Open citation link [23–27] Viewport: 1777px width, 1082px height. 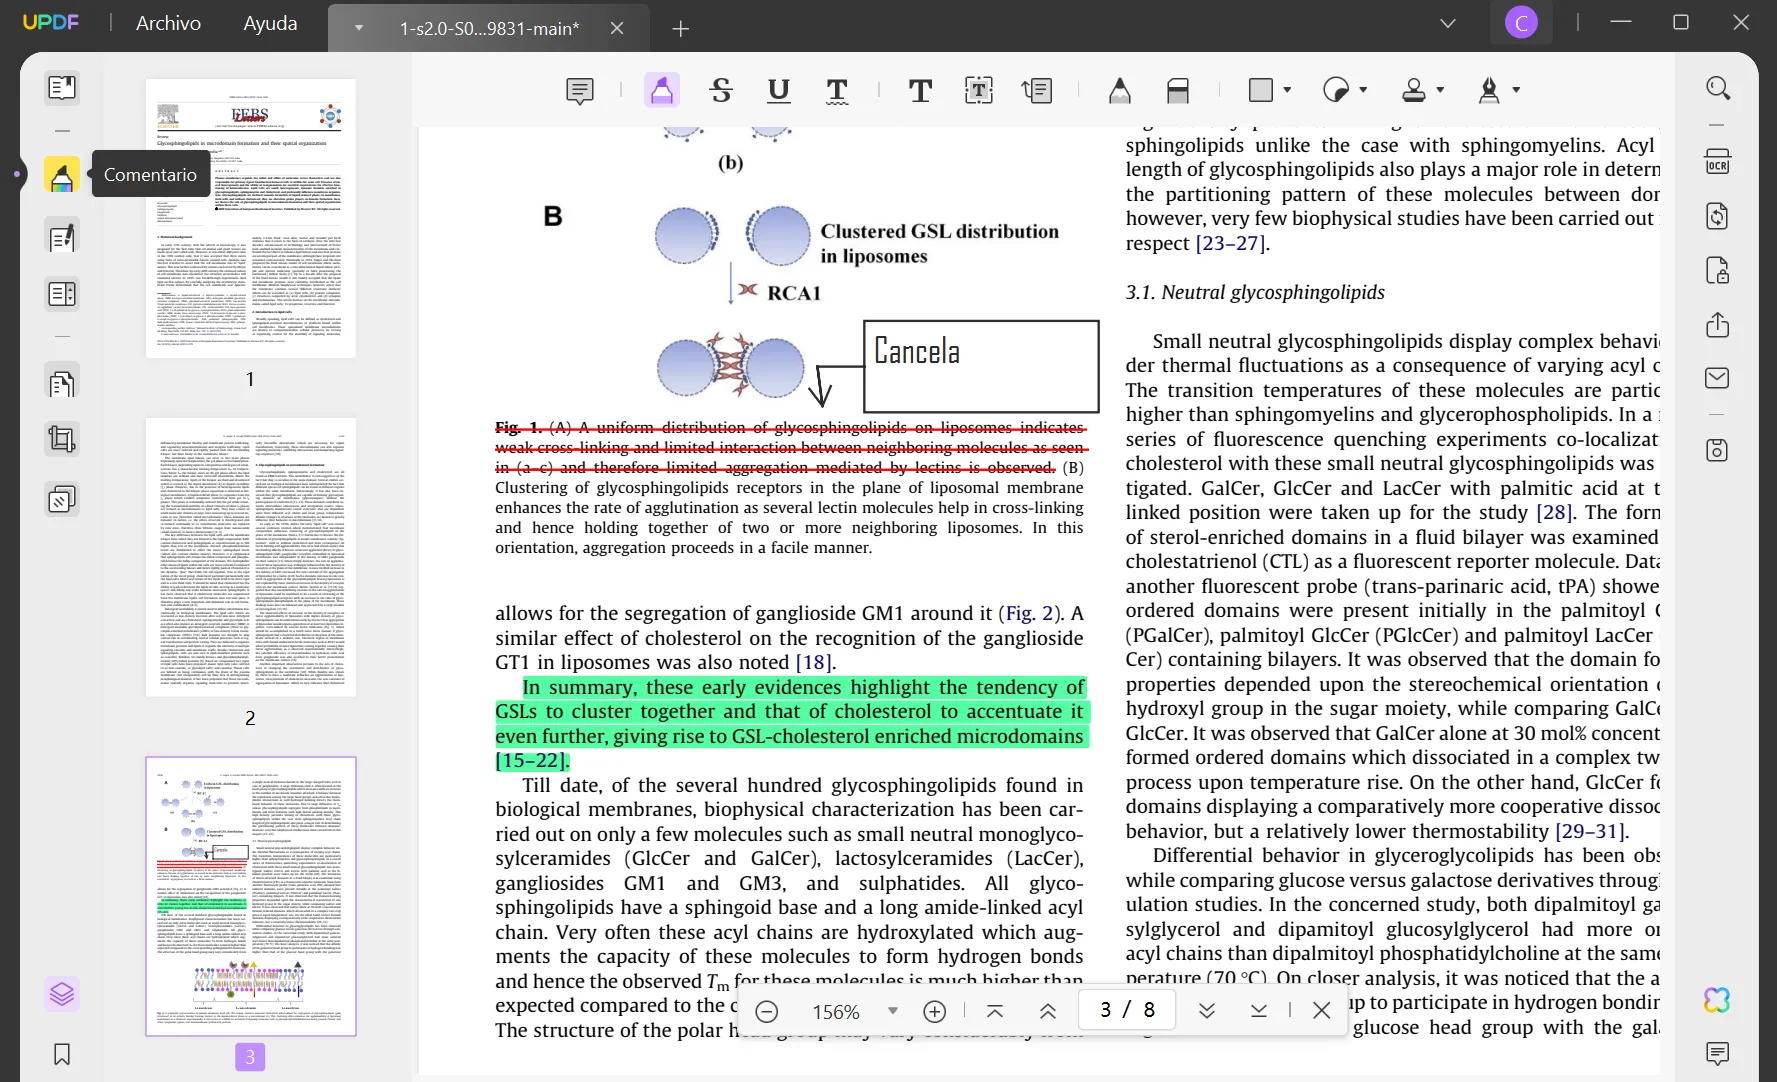tap(1231, 243)
